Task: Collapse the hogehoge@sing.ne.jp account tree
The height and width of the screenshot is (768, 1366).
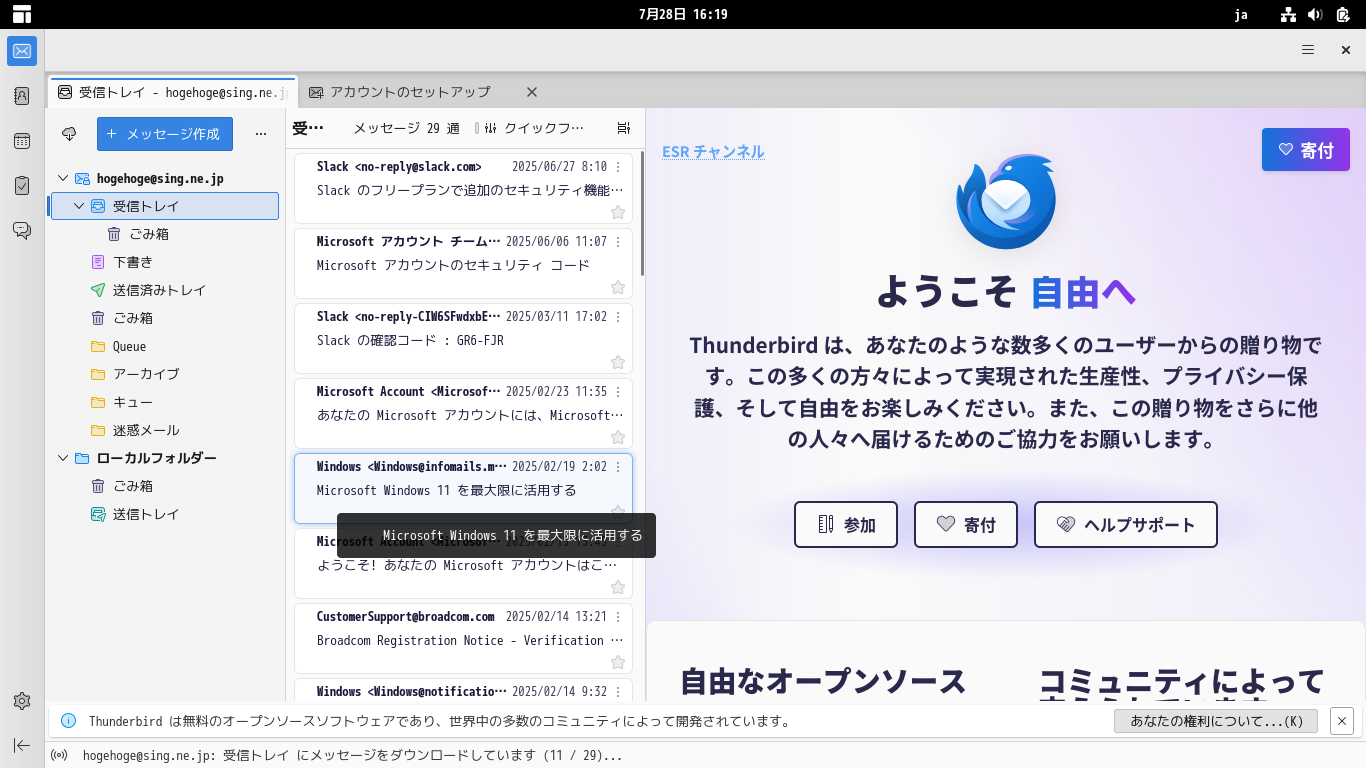Action: 63,178
